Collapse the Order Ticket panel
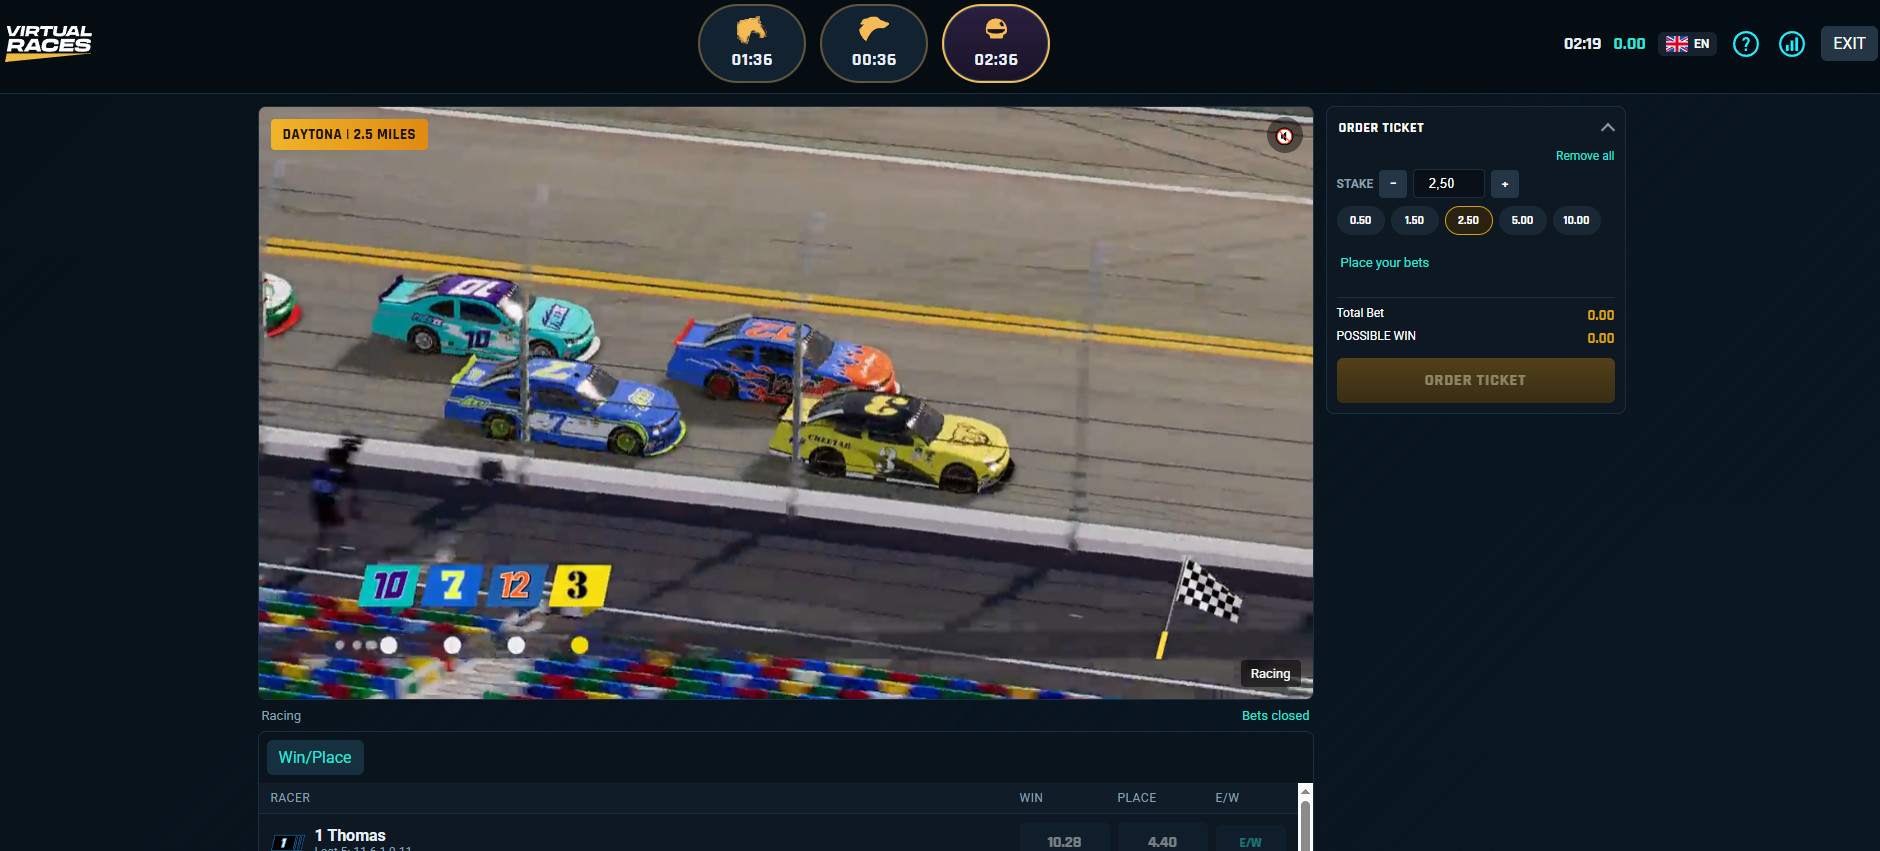1880x851 pixels. [x=1608, y=127]
